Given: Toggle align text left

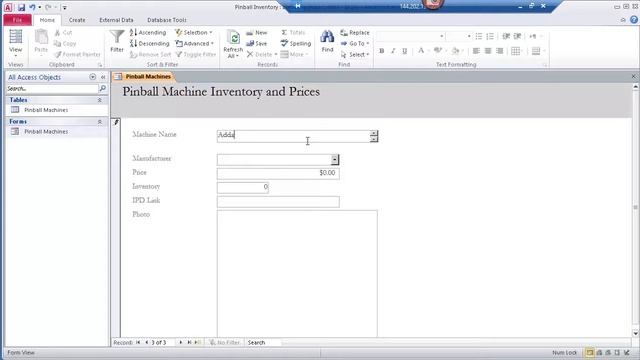Looking at the screenshot, I should 476,51.
